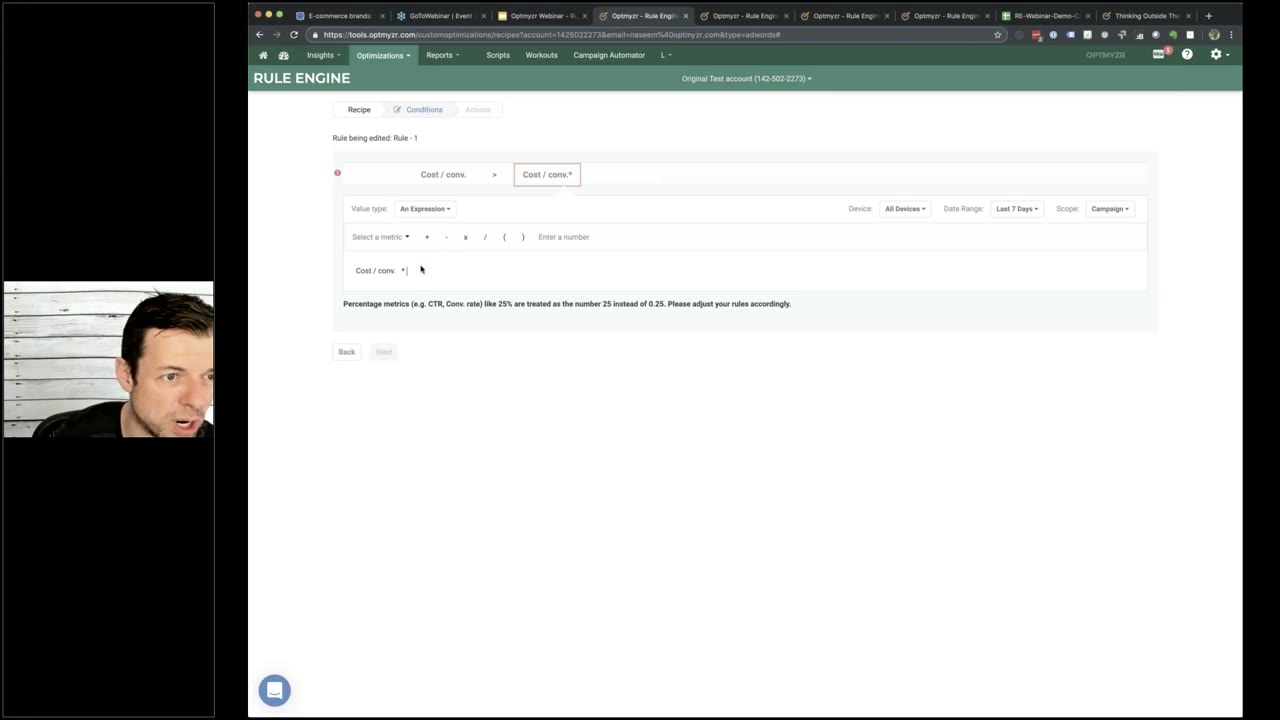This screenshot has height=720, width=1280.
Task: Switch to Thinking Outside The tab
Action: click(x=1146, y=16)
